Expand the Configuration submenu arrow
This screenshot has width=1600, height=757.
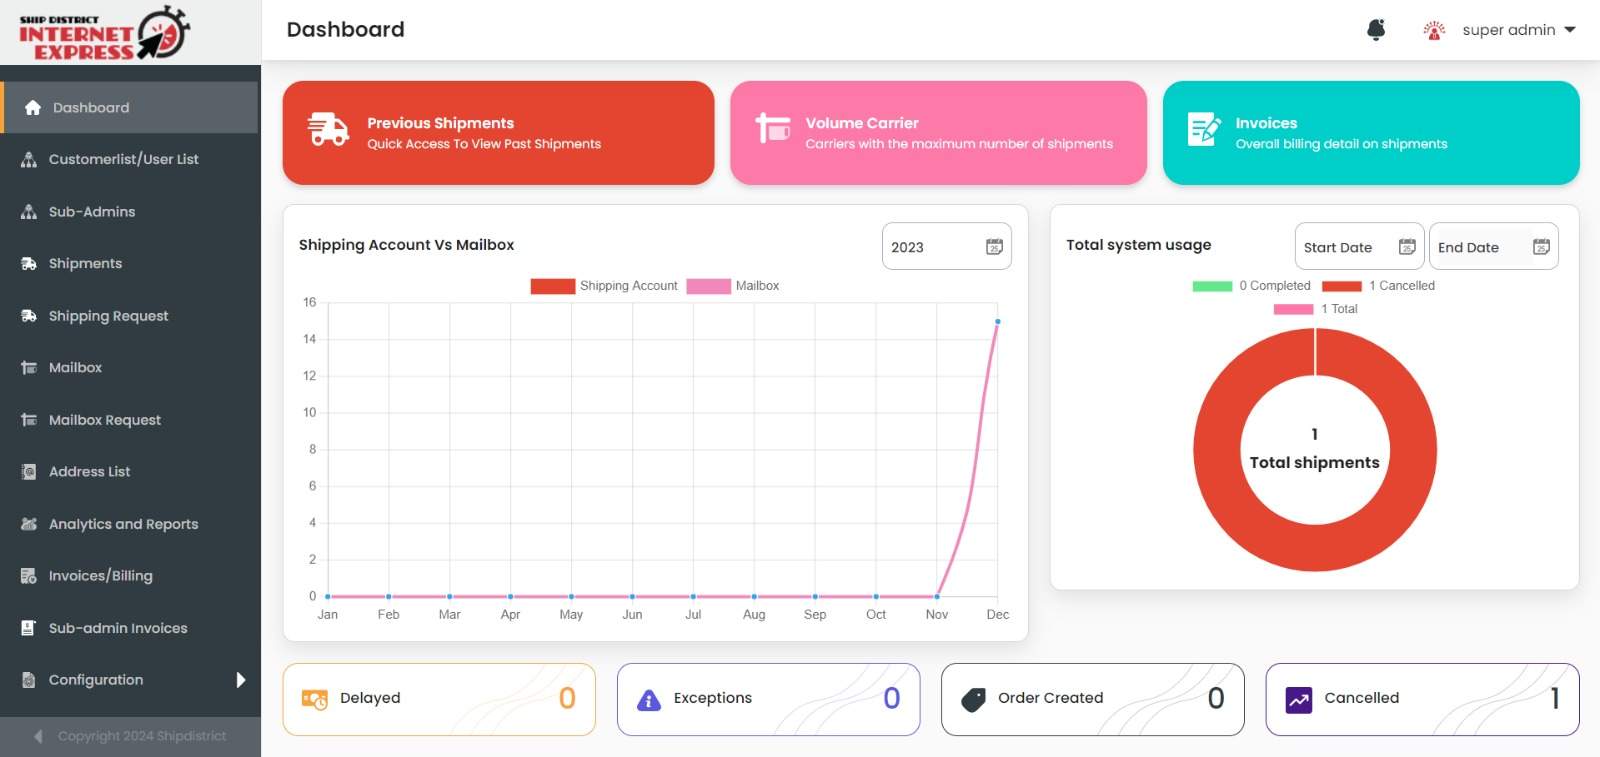[240, 680]
